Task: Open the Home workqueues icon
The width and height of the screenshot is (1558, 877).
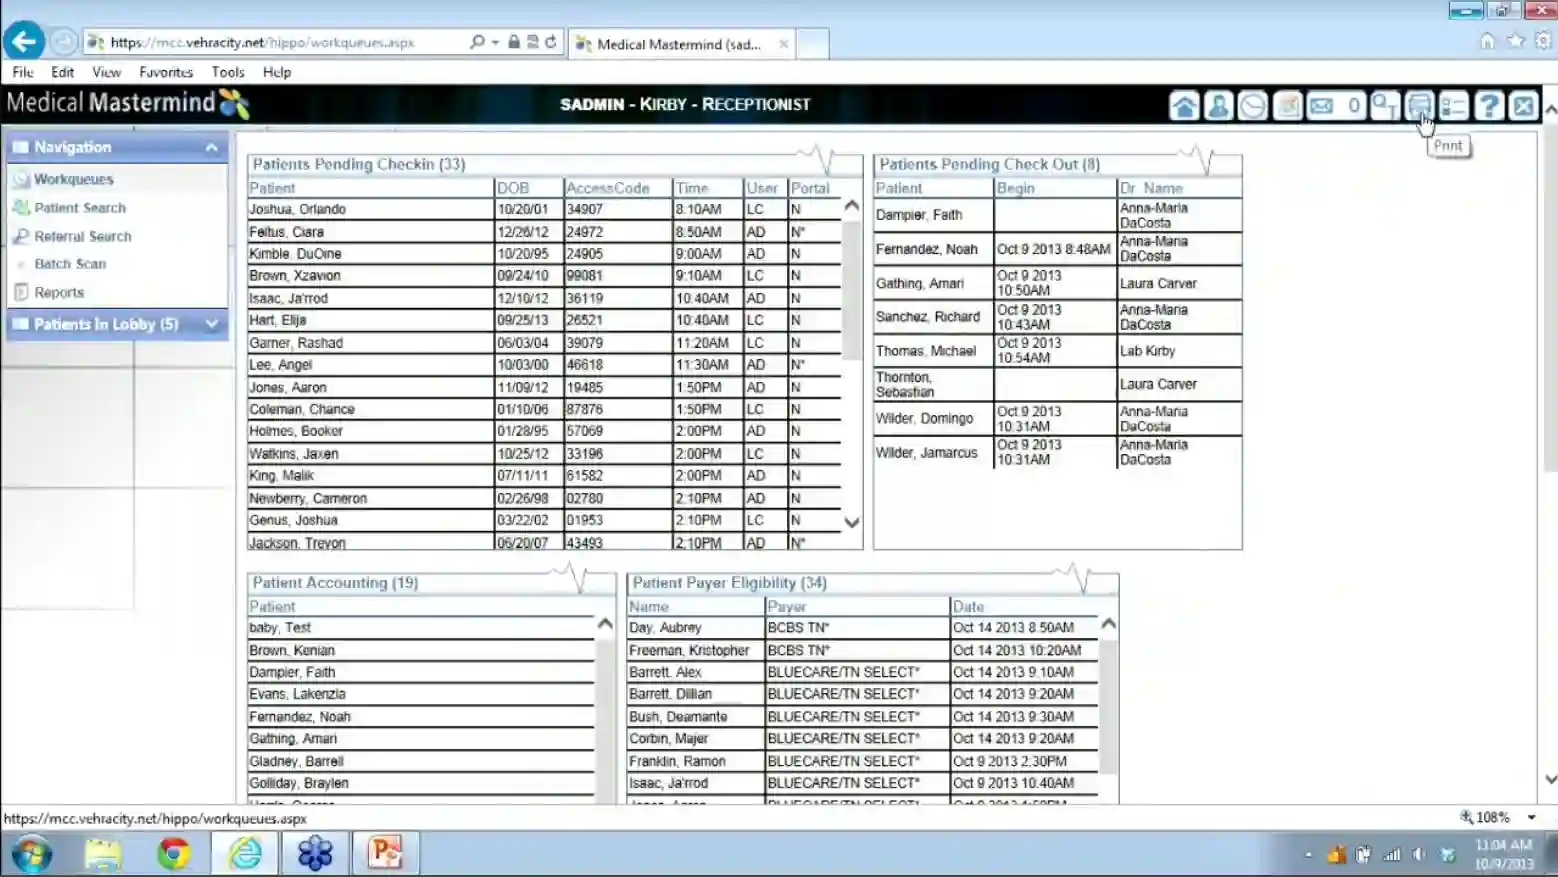Action: coord(1183,105)
